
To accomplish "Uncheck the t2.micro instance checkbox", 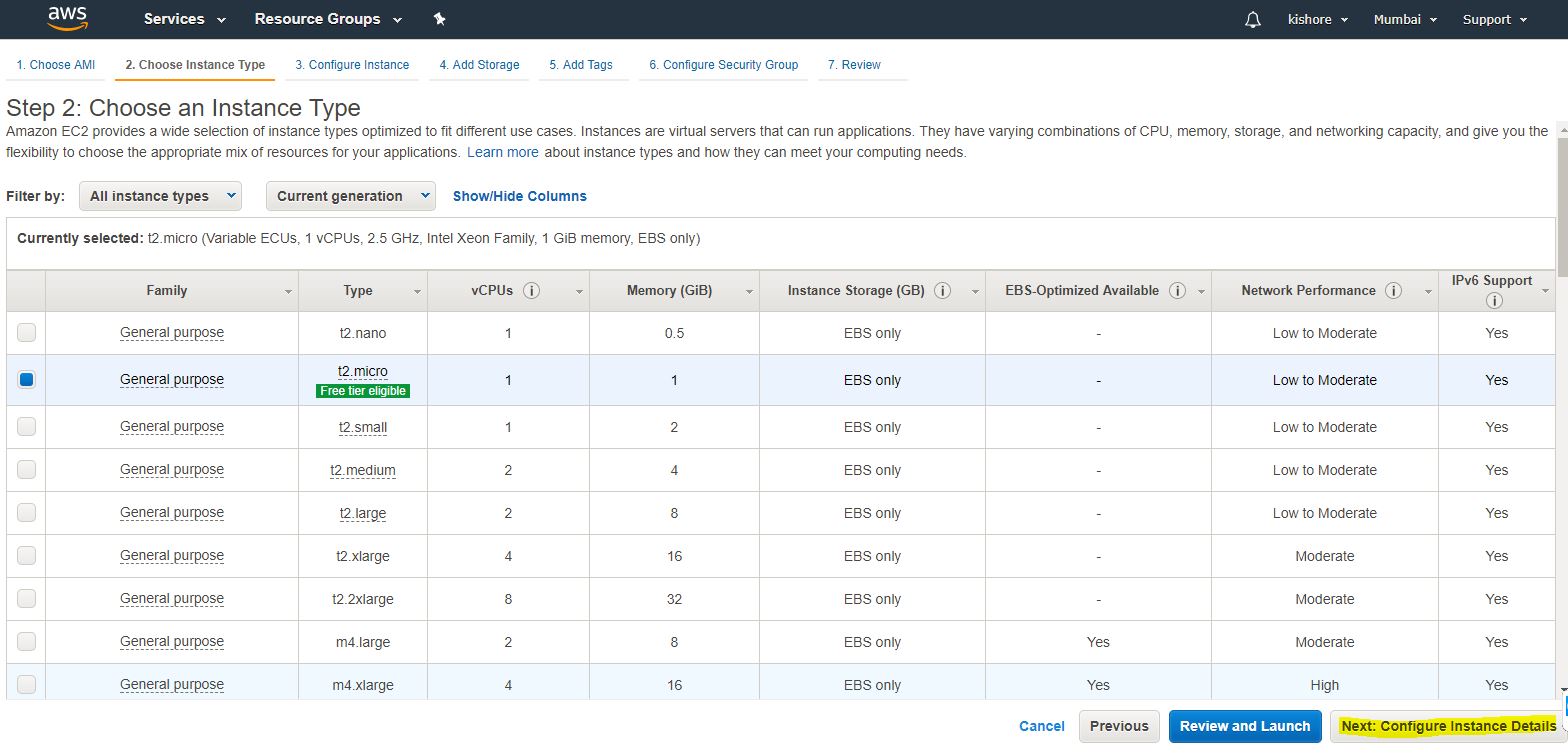I will coord(27,380).
